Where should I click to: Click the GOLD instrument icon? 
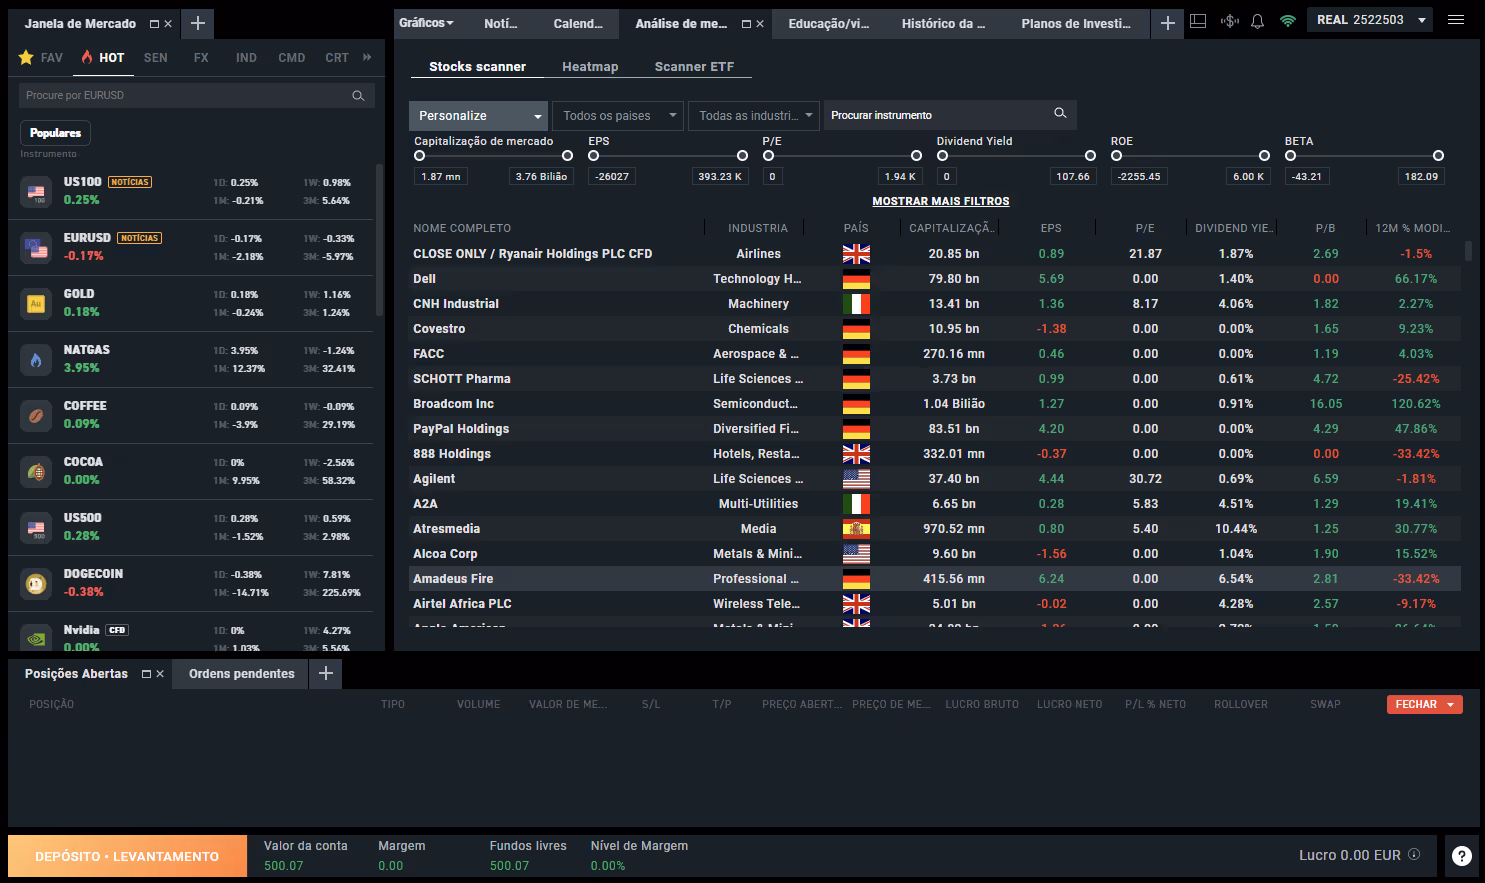coord(36,303)
